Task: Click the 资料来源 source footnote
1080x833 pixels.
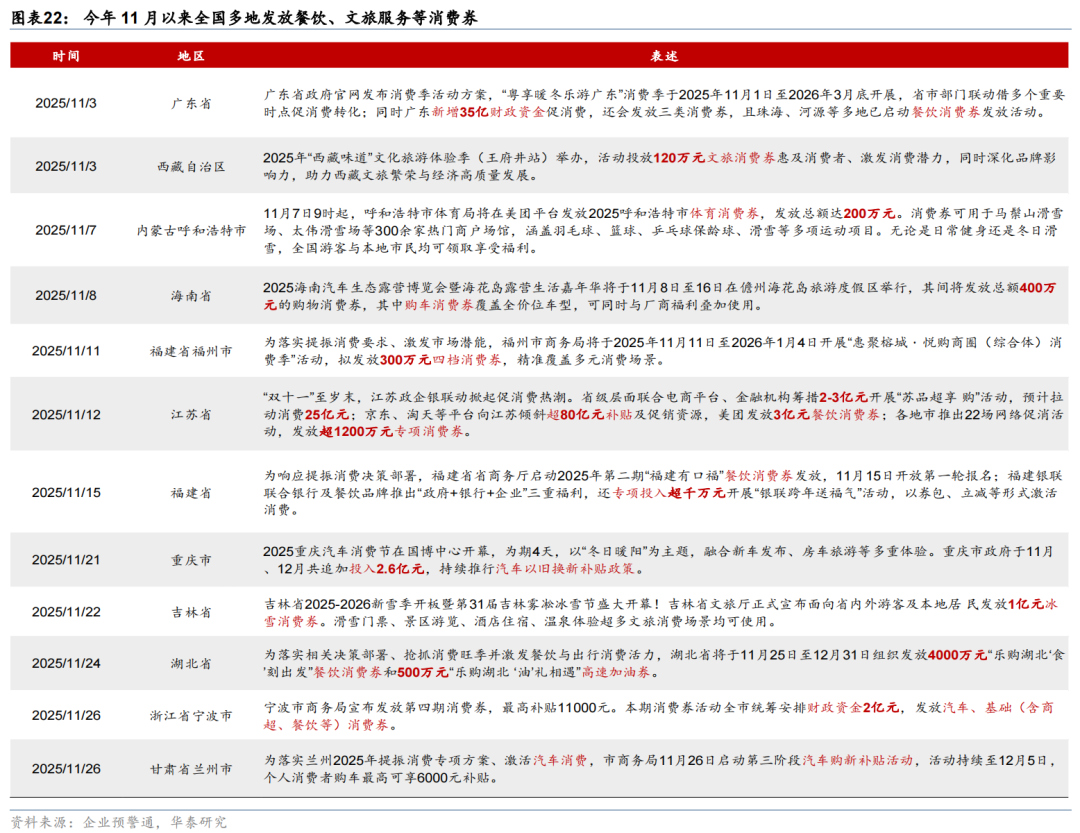Action: (118, 822)
